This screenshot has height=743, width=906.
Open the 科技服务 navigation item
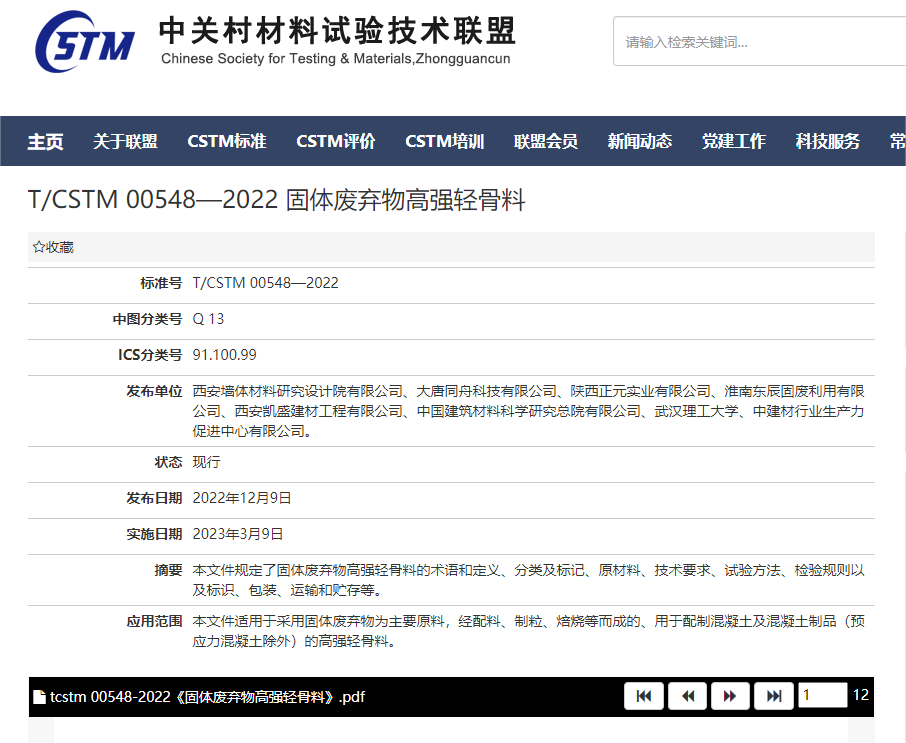(828, 141)
